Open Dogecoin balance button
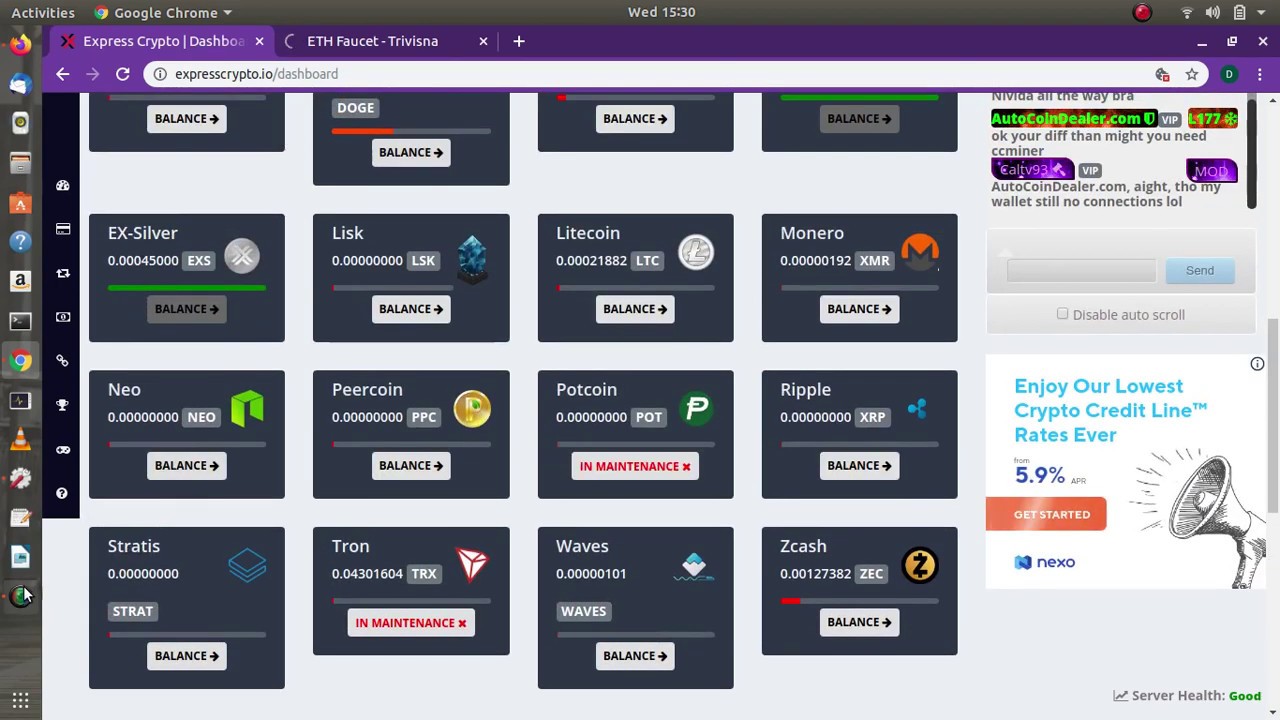This screenshot has height=720, width=1280. (411, 152)
